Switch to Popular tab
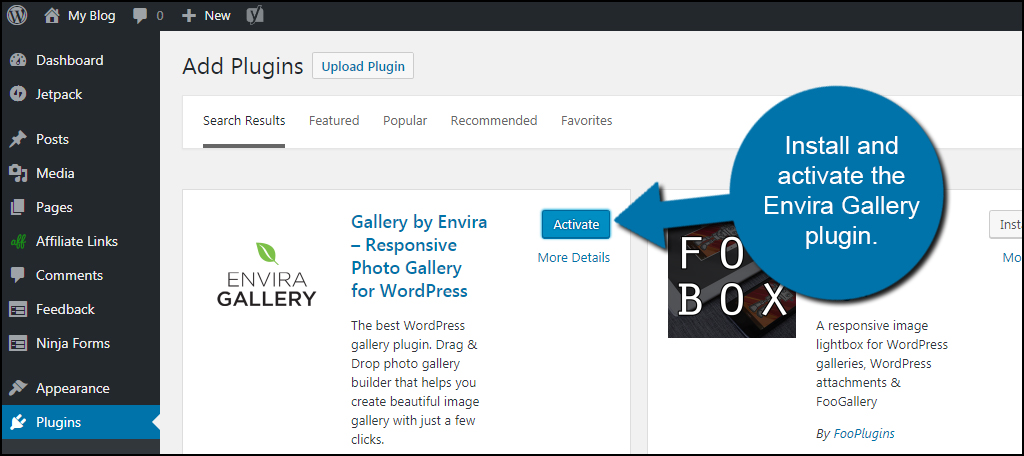This screenshot has width=1024, height=456. pyautogui.click(x=405, y=121)
